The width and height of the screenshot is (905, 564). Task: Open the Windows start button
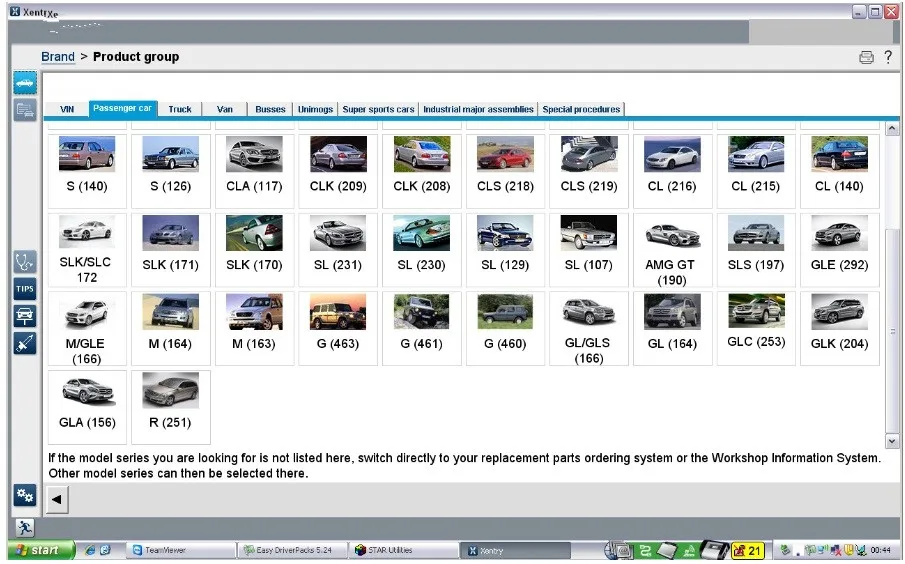click(x=40, y=550)
